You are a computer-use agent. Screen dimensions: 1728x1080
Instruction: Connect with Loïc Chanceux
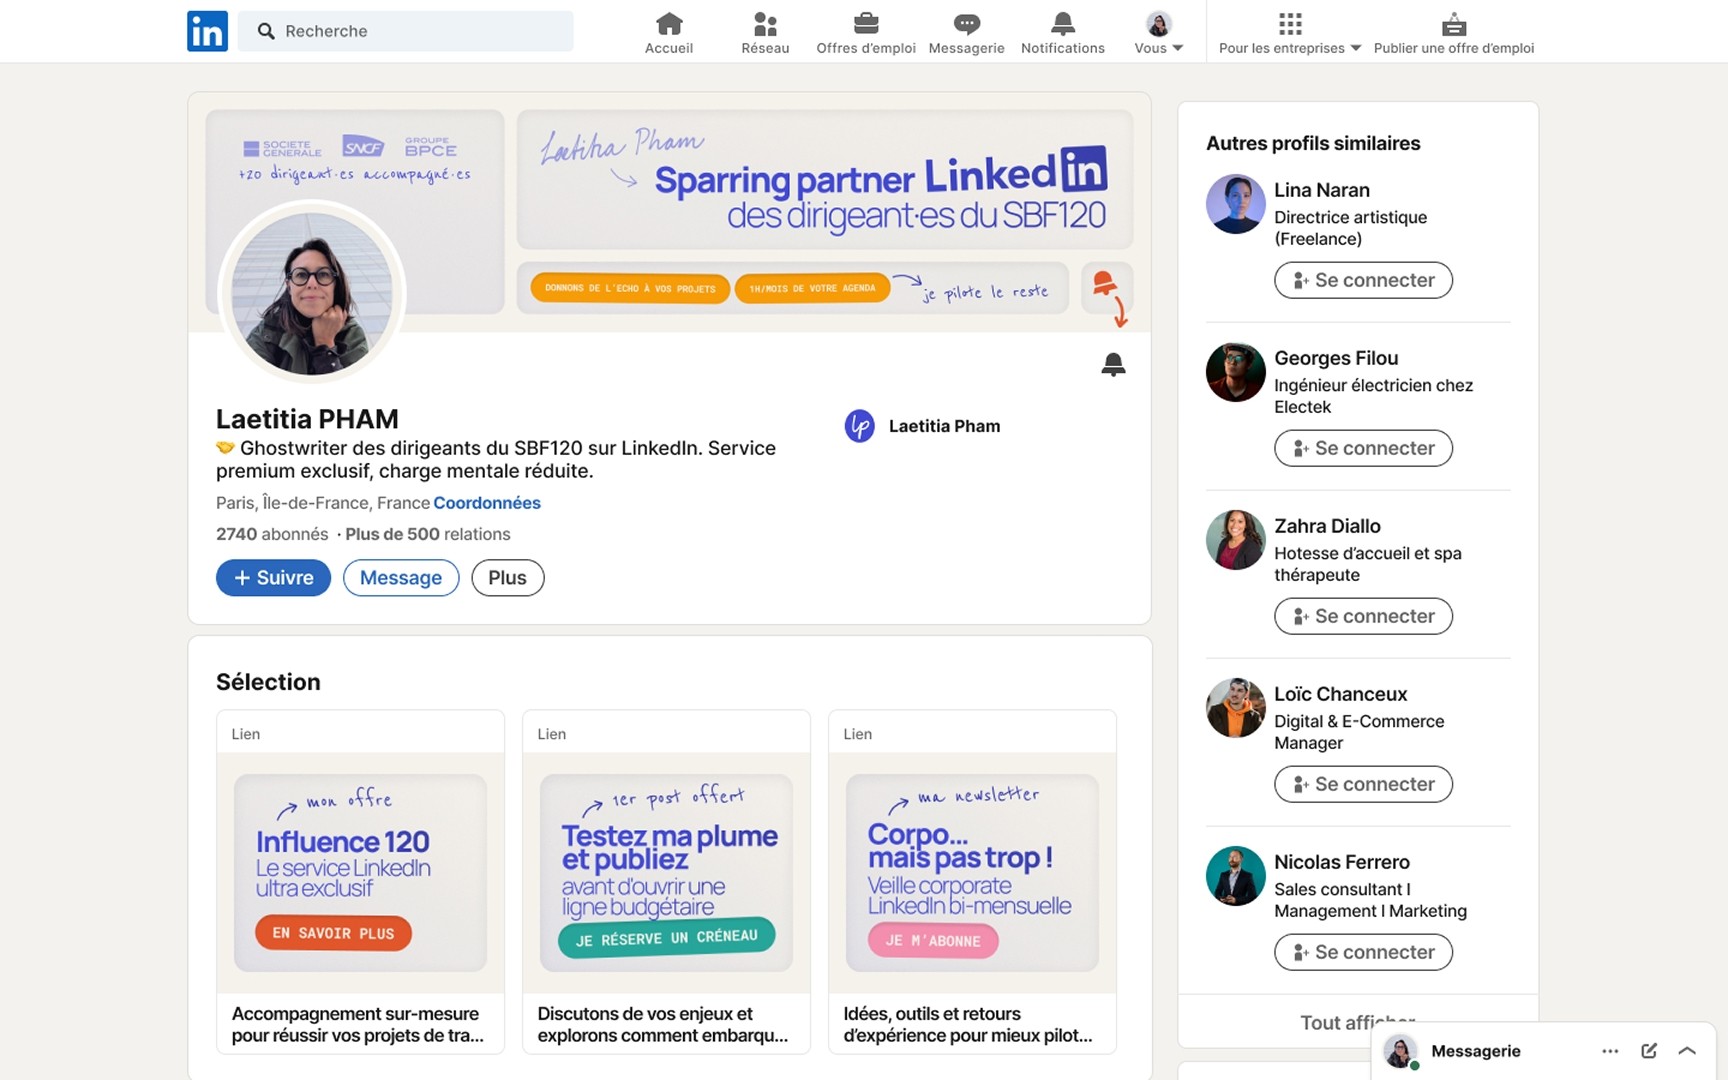click(x=1363, y=784)
